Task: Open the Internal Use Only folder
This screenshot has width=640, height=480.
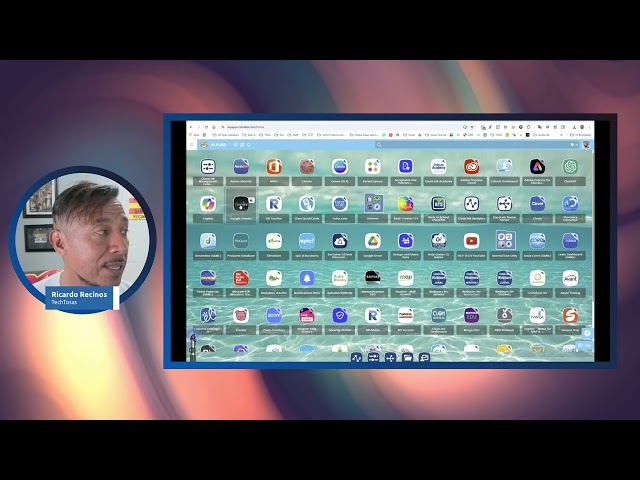Action: (x=505, y=240)
